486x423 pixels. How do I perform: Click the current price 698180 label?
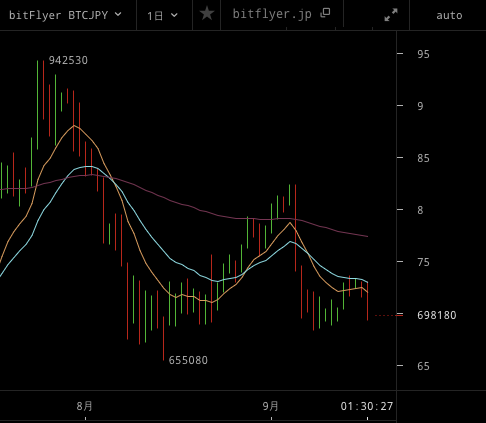point(436,315)
